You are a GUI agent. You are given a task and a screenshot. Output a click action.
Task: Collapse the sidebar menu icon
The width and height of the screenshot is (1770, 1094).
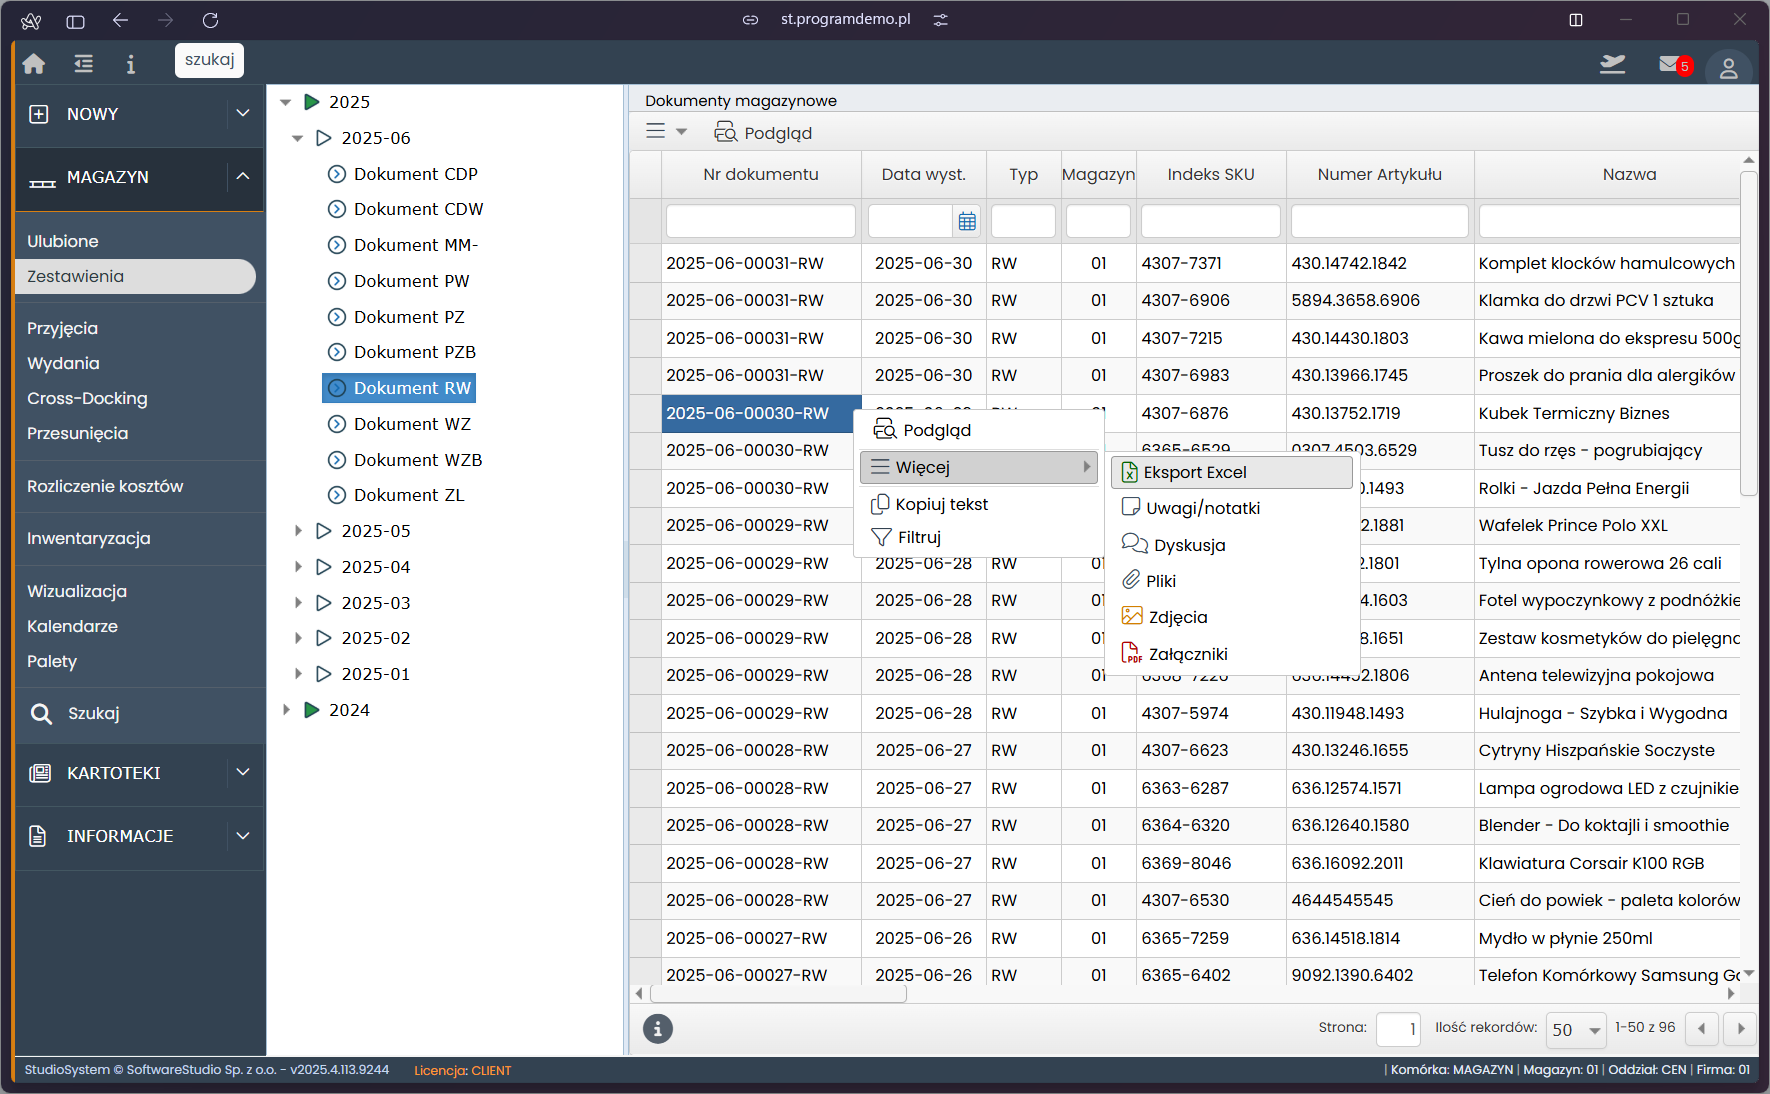(x=84, y=64)
